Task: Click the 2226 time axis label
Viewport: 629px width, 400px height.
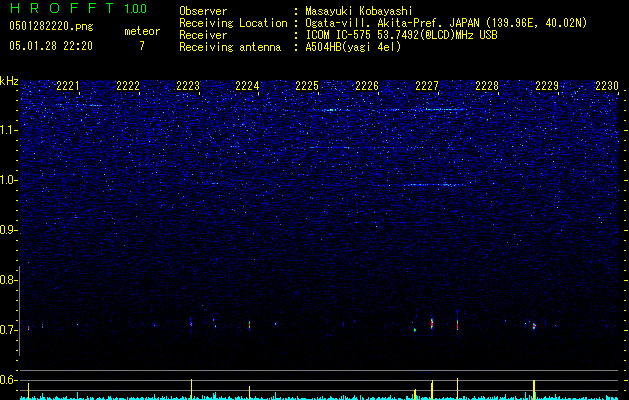Action: 367,86
